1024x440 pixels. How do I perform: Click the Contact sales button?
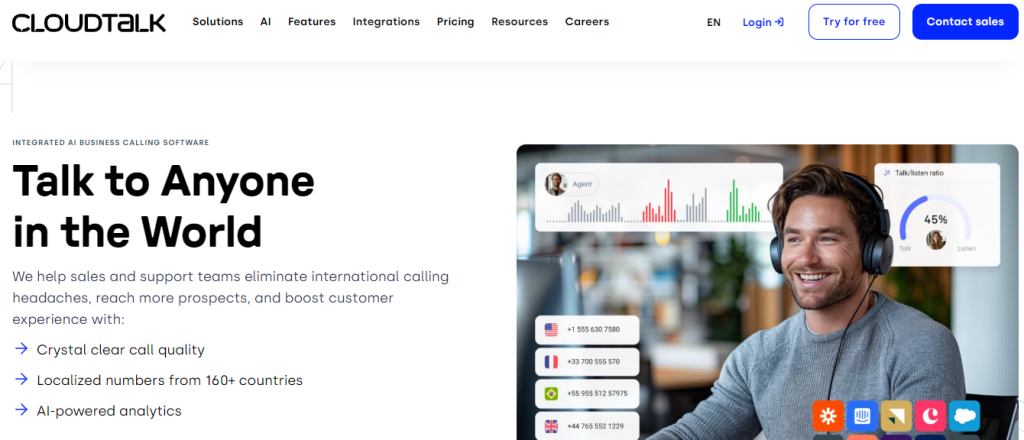click(964, 22)
